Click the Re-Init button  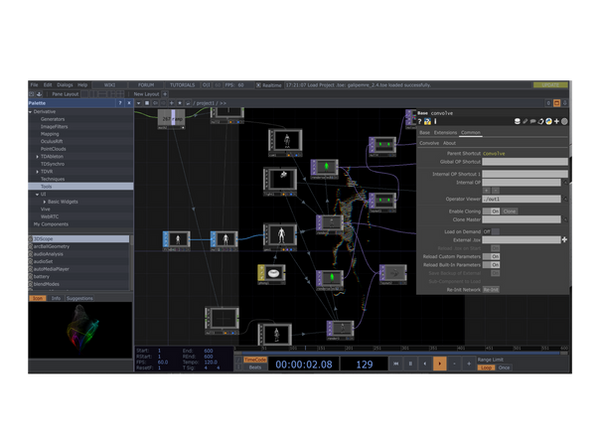pos(491,290)
